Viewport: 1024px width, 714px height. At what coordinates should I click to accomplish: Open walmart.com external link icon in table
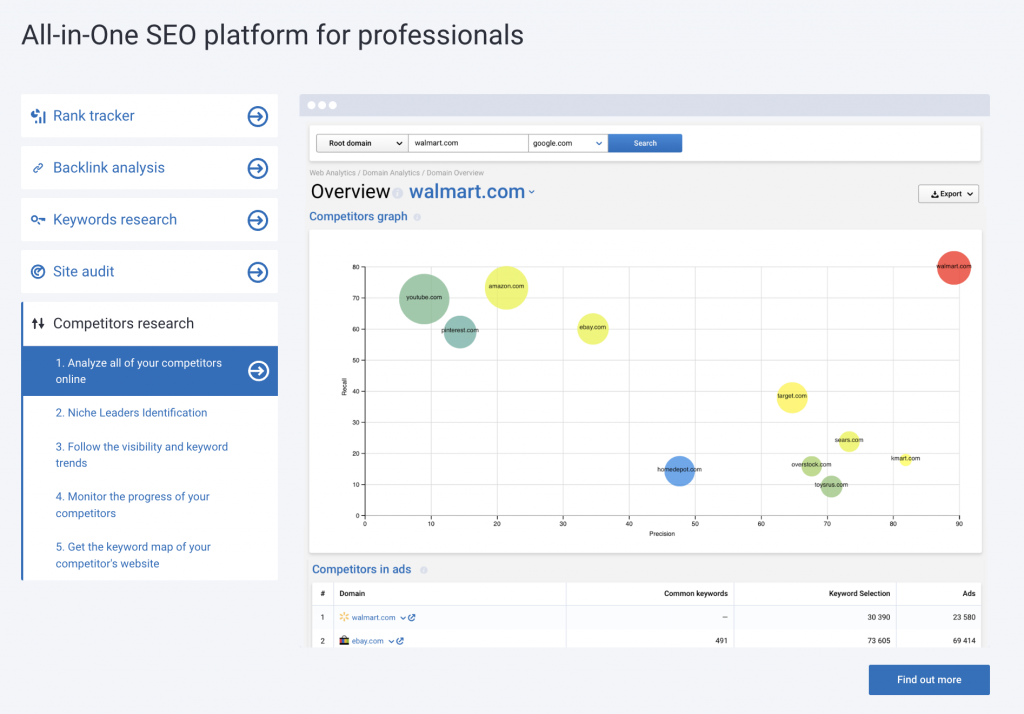pos(412,617)
